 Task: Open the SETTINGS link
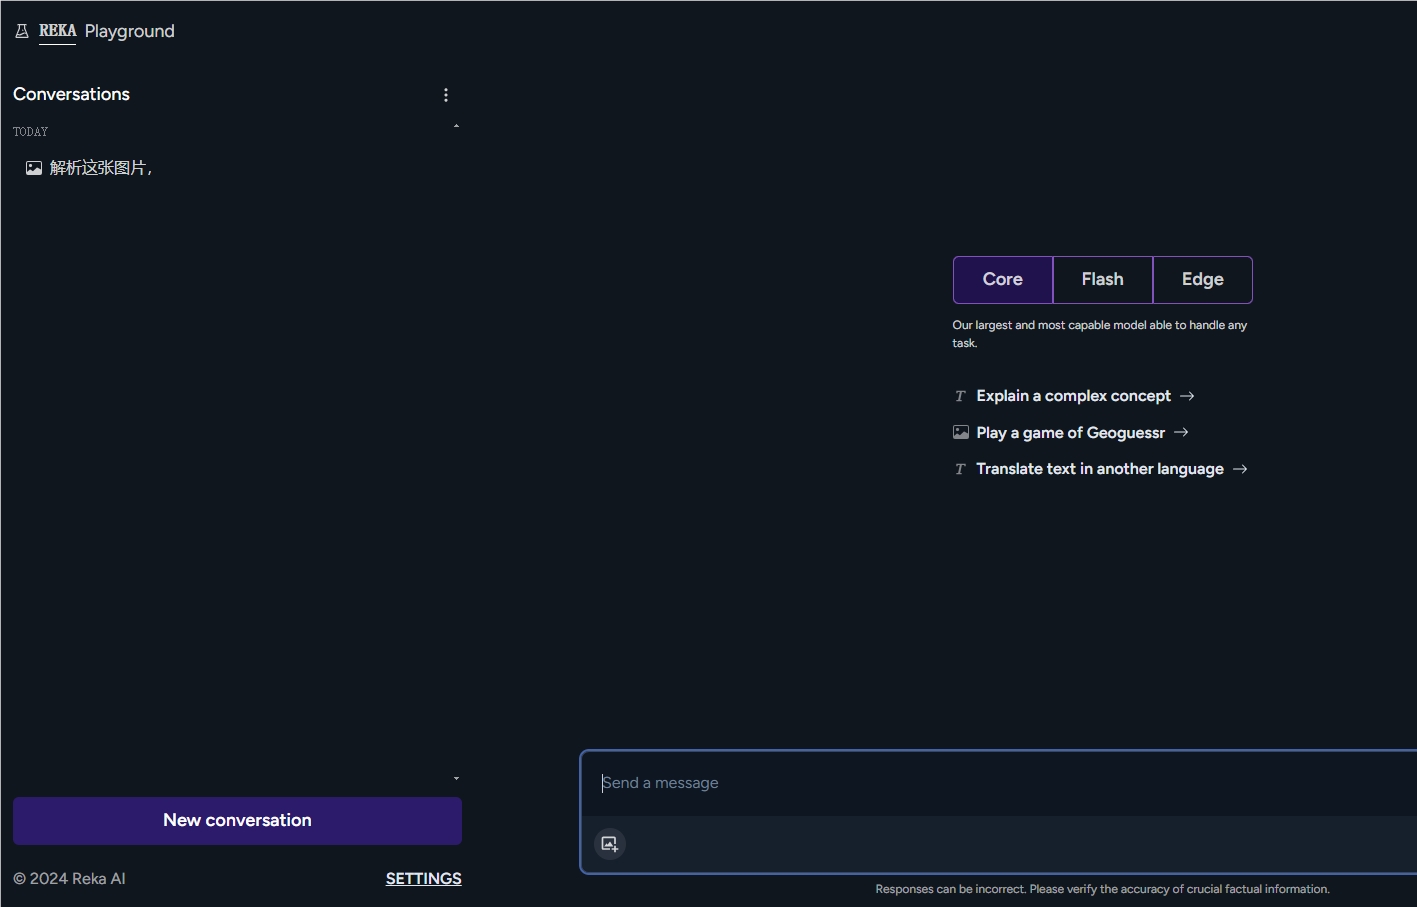424,879
